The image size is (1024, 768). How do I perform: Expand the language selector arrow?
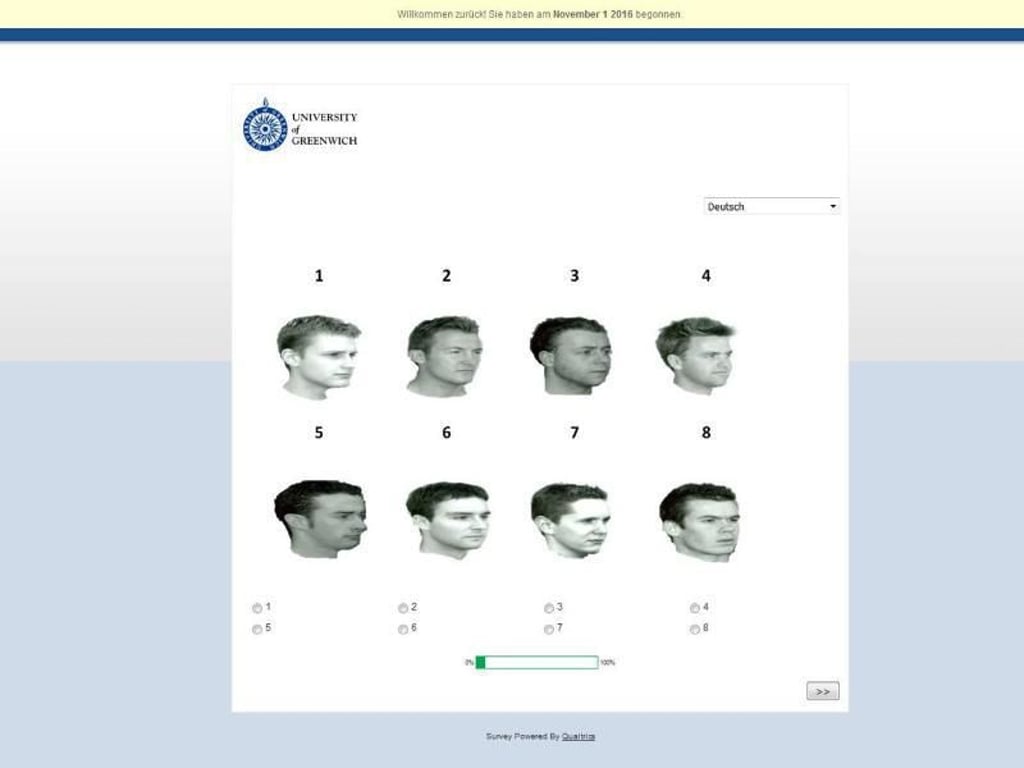point(833,206)
